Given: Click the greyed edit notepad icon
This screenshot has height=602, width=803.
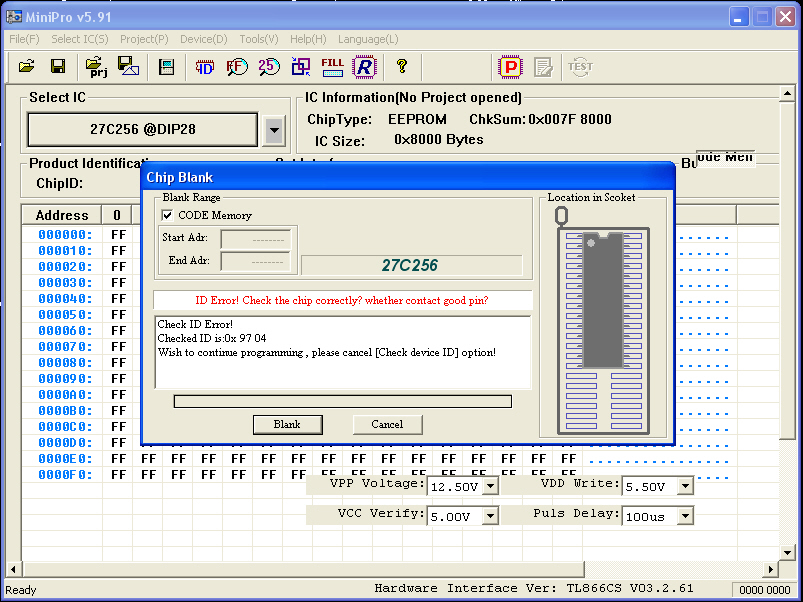Looking at the screenshot, I should [x=543, y=67].
